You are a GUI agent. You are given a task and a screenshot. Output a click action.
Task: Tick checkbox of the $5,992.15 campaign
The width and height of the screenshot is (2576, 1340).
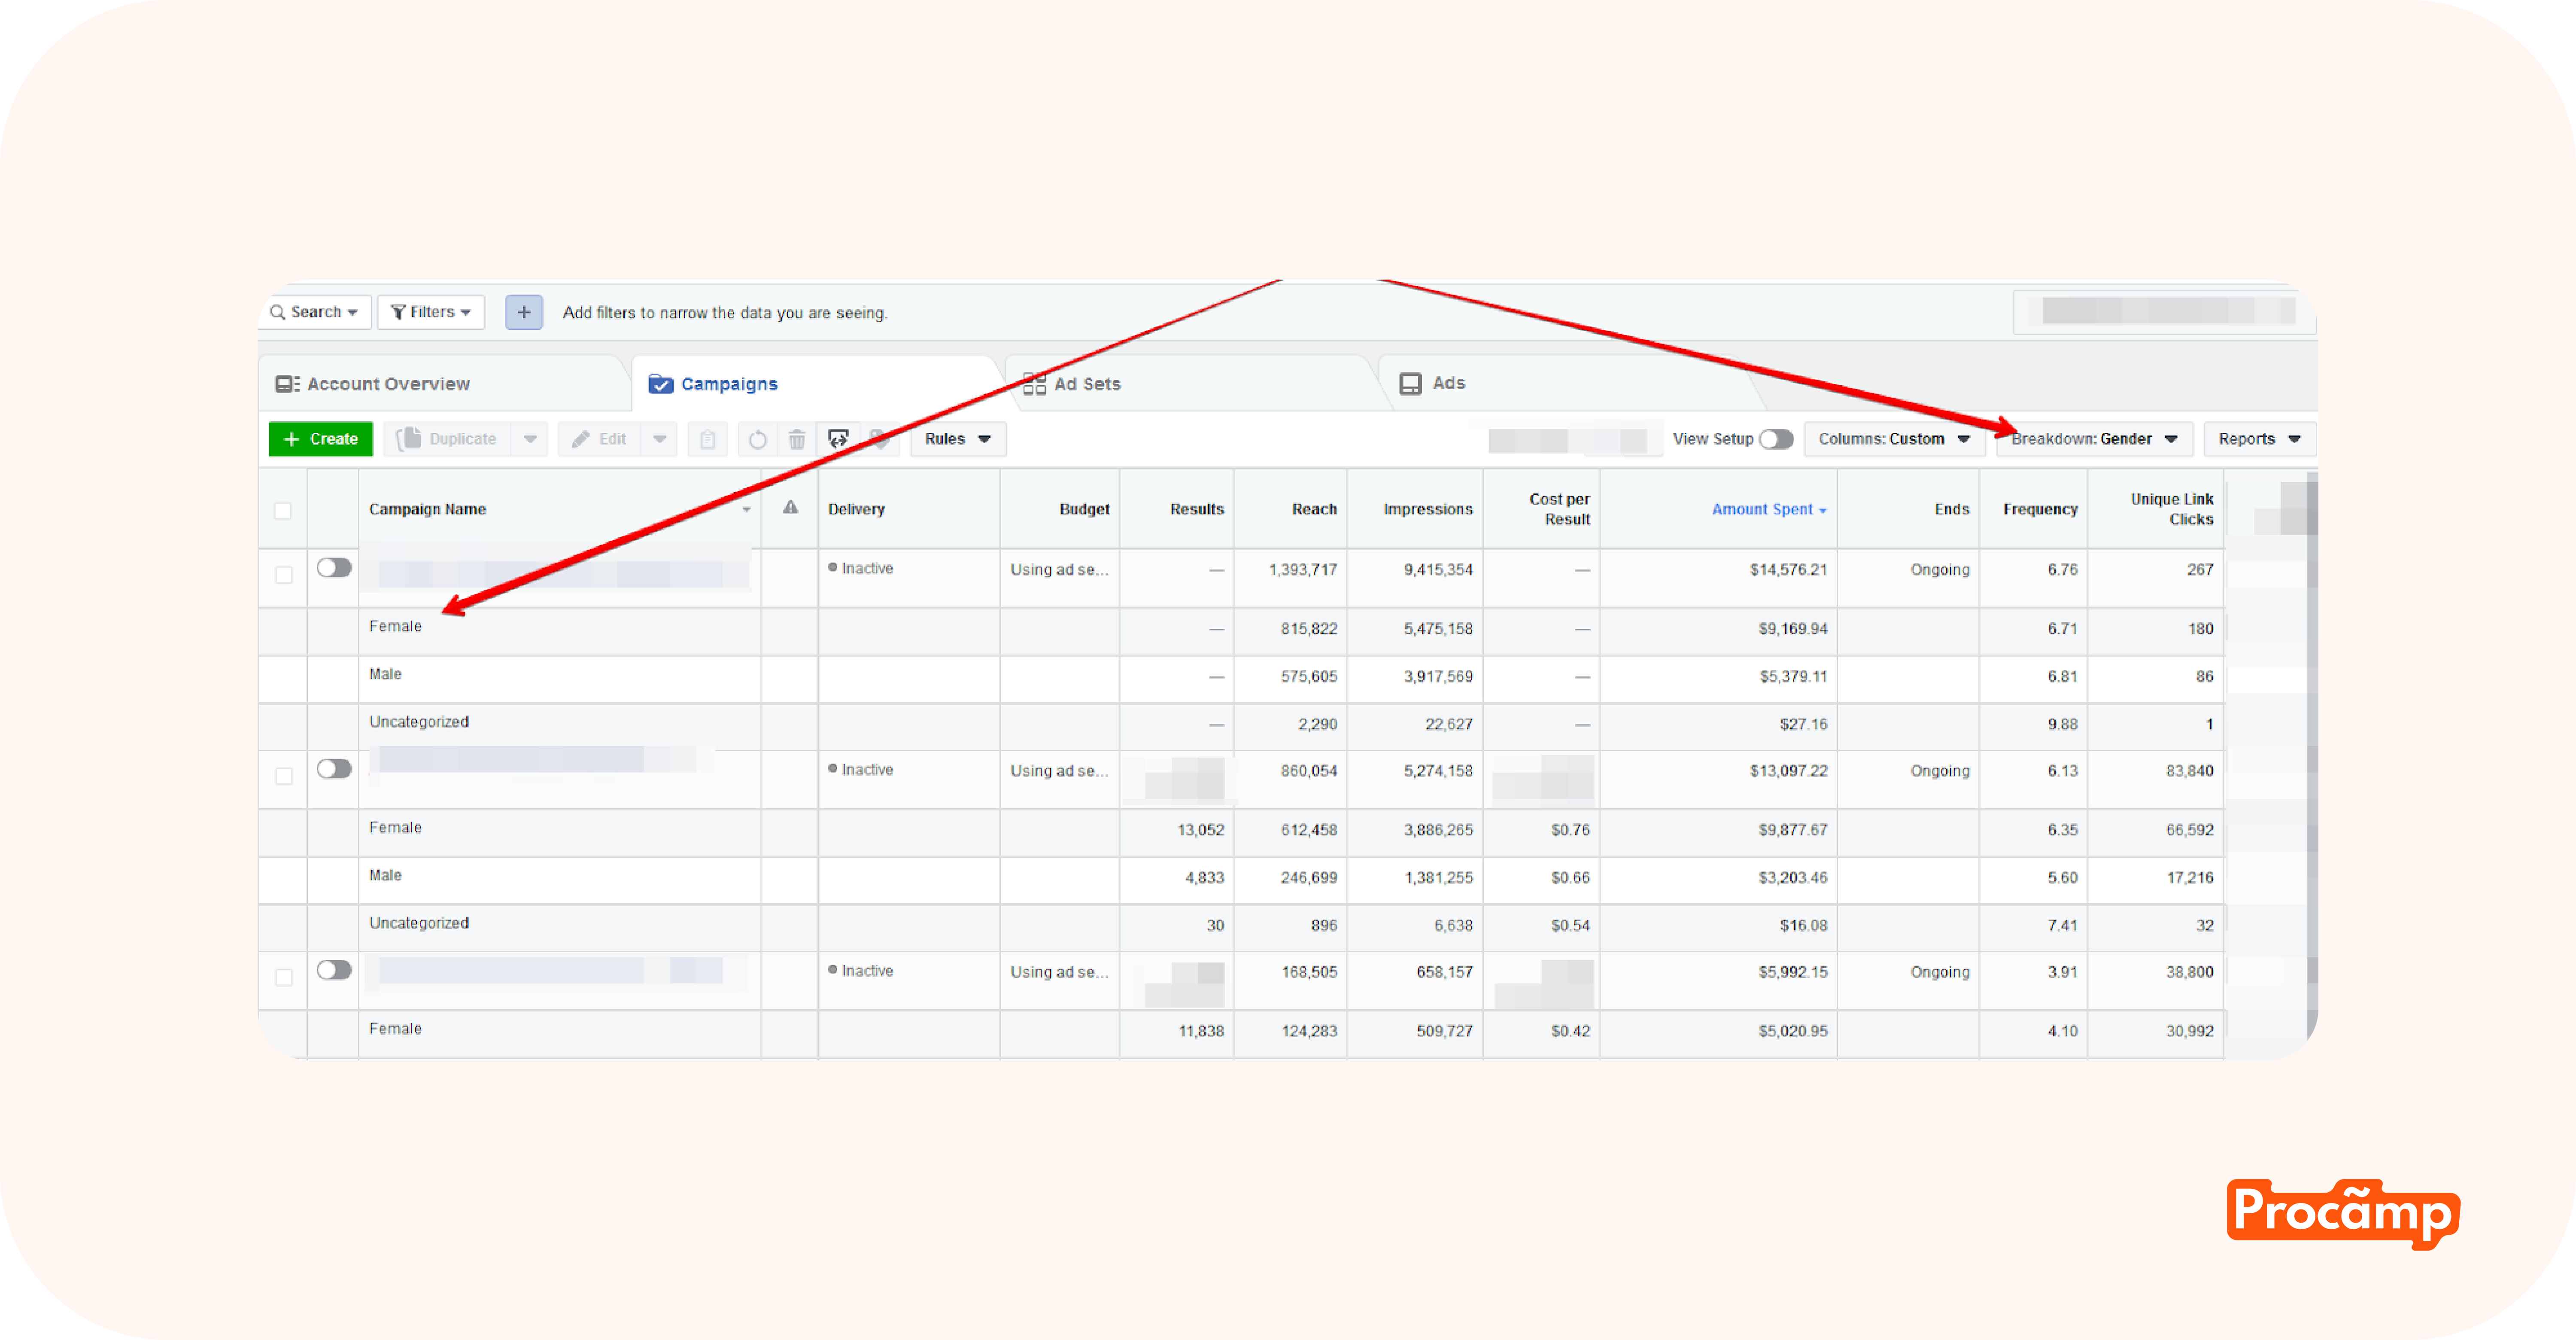[x=283, y=977]
